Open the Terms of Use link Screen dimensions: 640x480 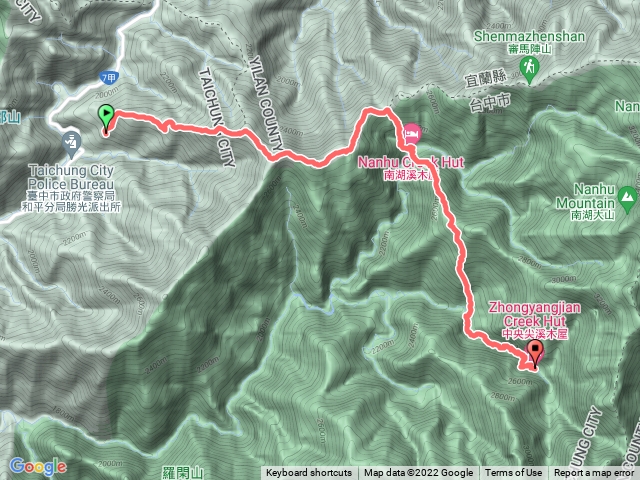click(x=513, y=473)
